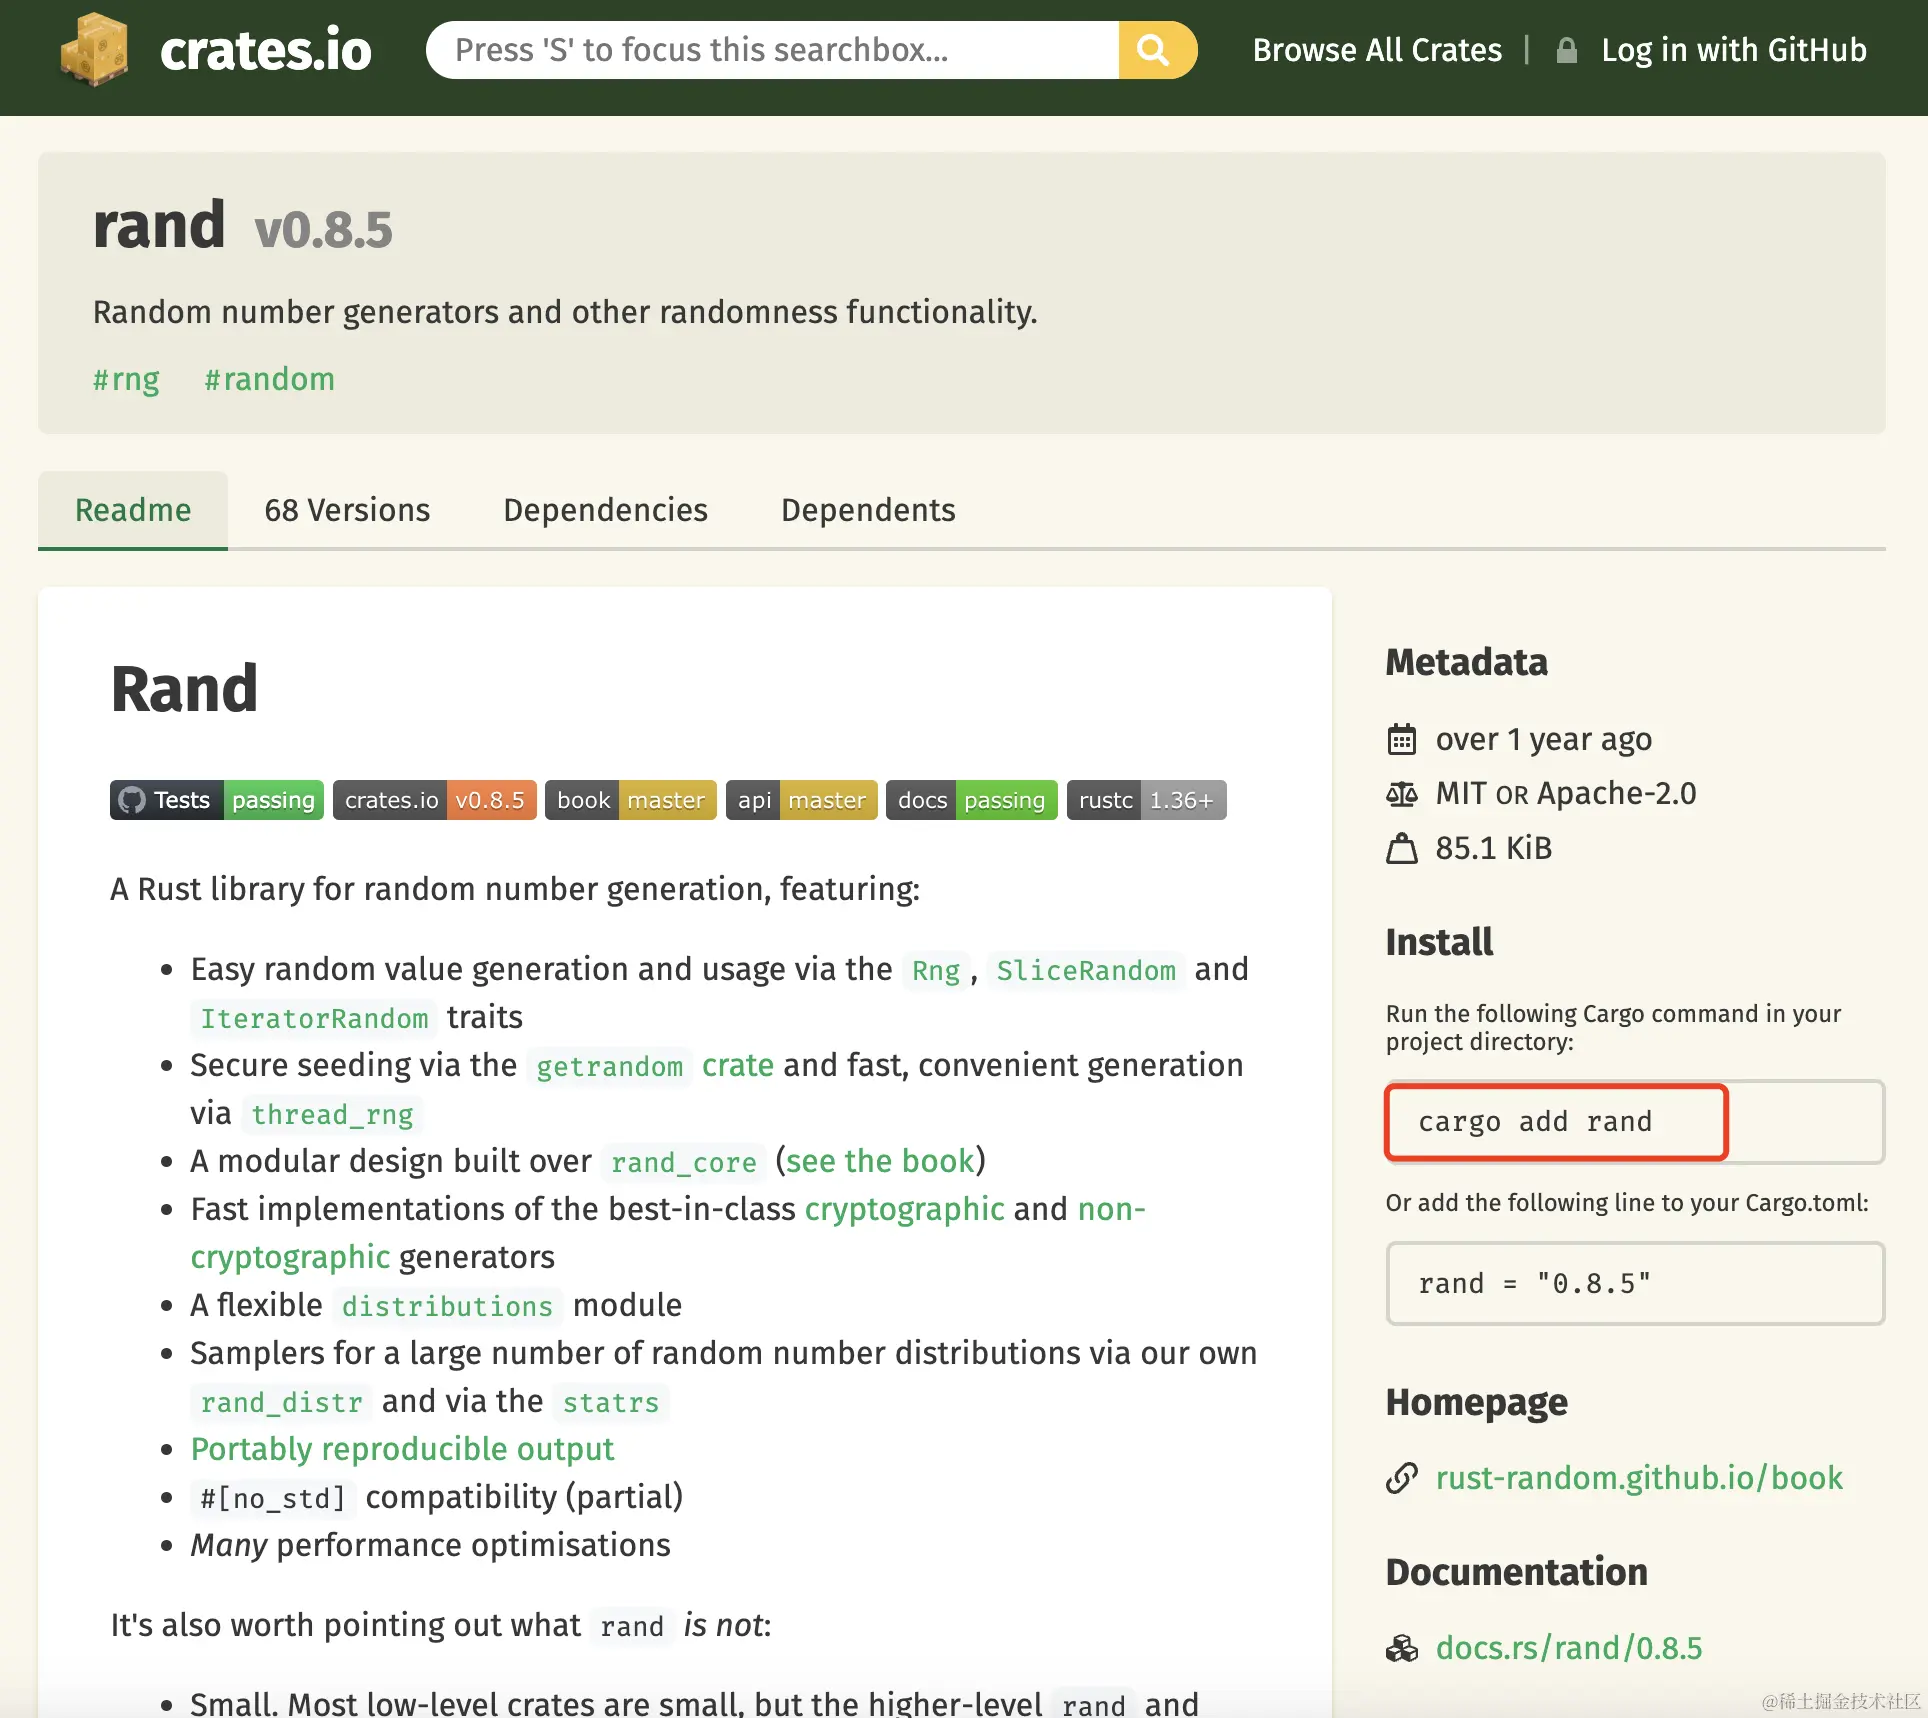Switch to the Readme tab
The width and height of the screenshot is (1928, 1718).
[133, 510]
